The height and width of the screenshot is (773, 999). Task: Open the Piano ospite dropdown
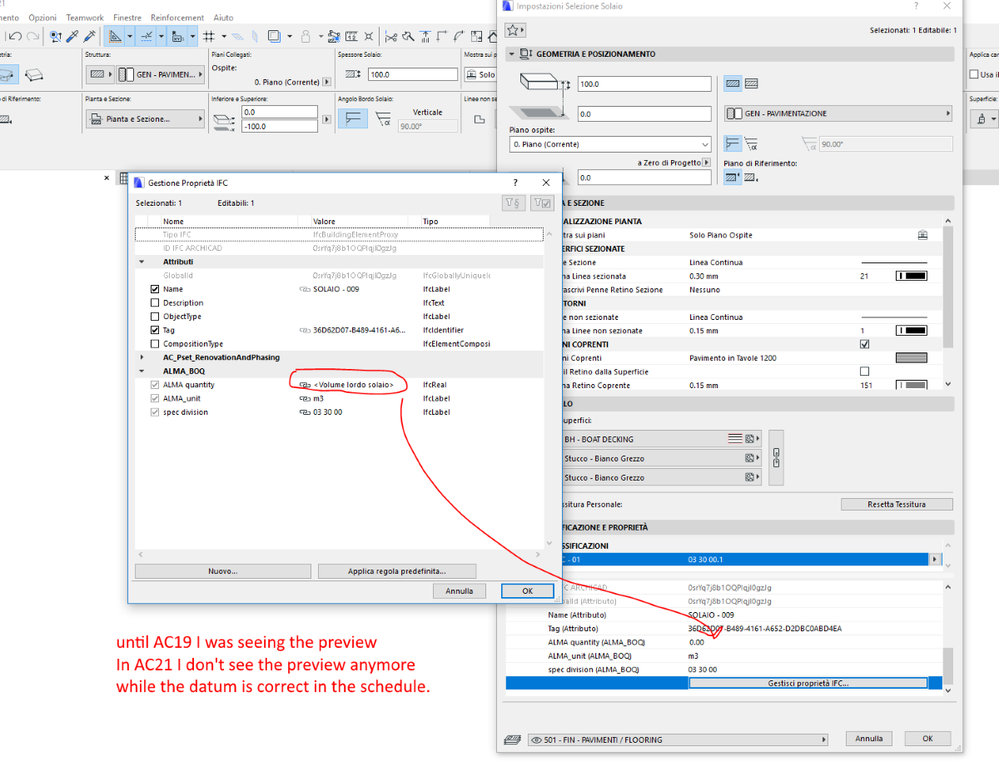tap(610, 145)
